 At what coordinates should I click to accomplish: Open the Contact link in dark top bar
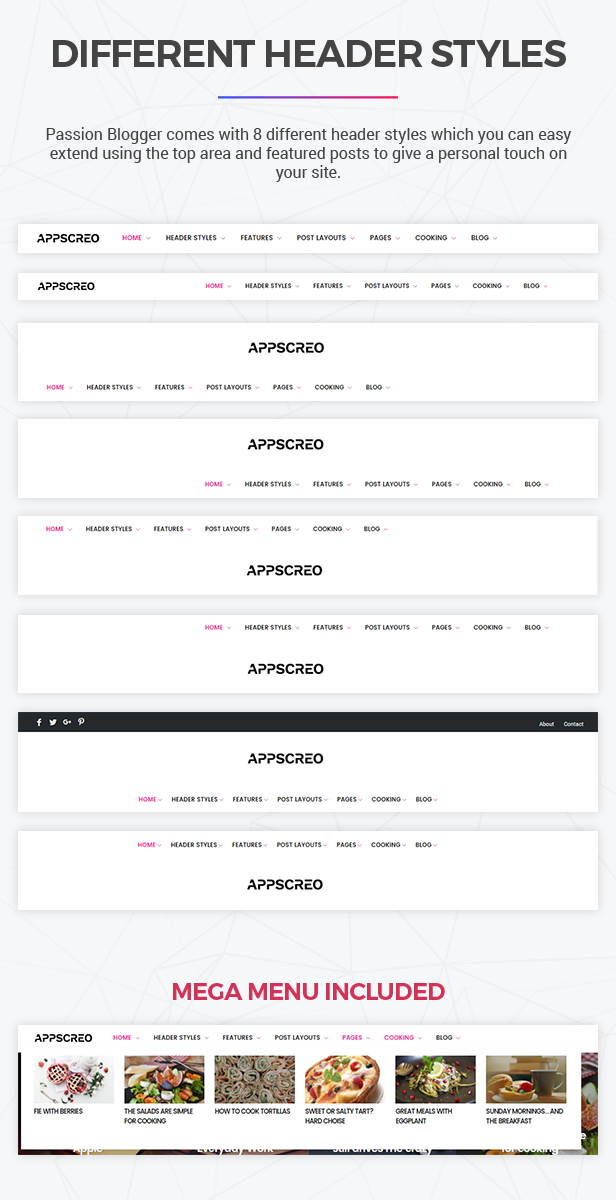click(x=573, y=724)
